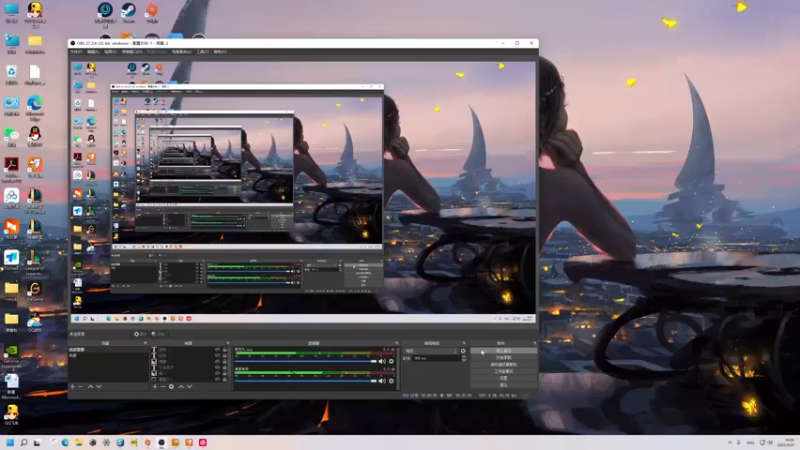
Task: Mute the Desktop Audio channel speaker icon
Action: (x=382, y=381)
